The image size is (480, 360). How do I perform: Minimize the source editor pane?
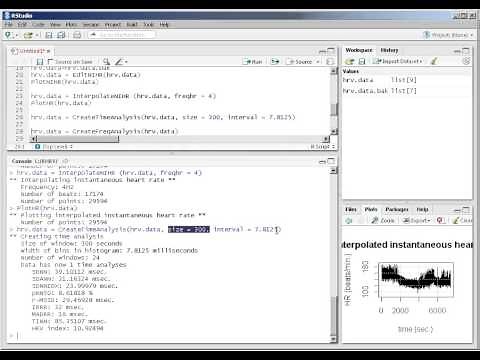[322, 51]
